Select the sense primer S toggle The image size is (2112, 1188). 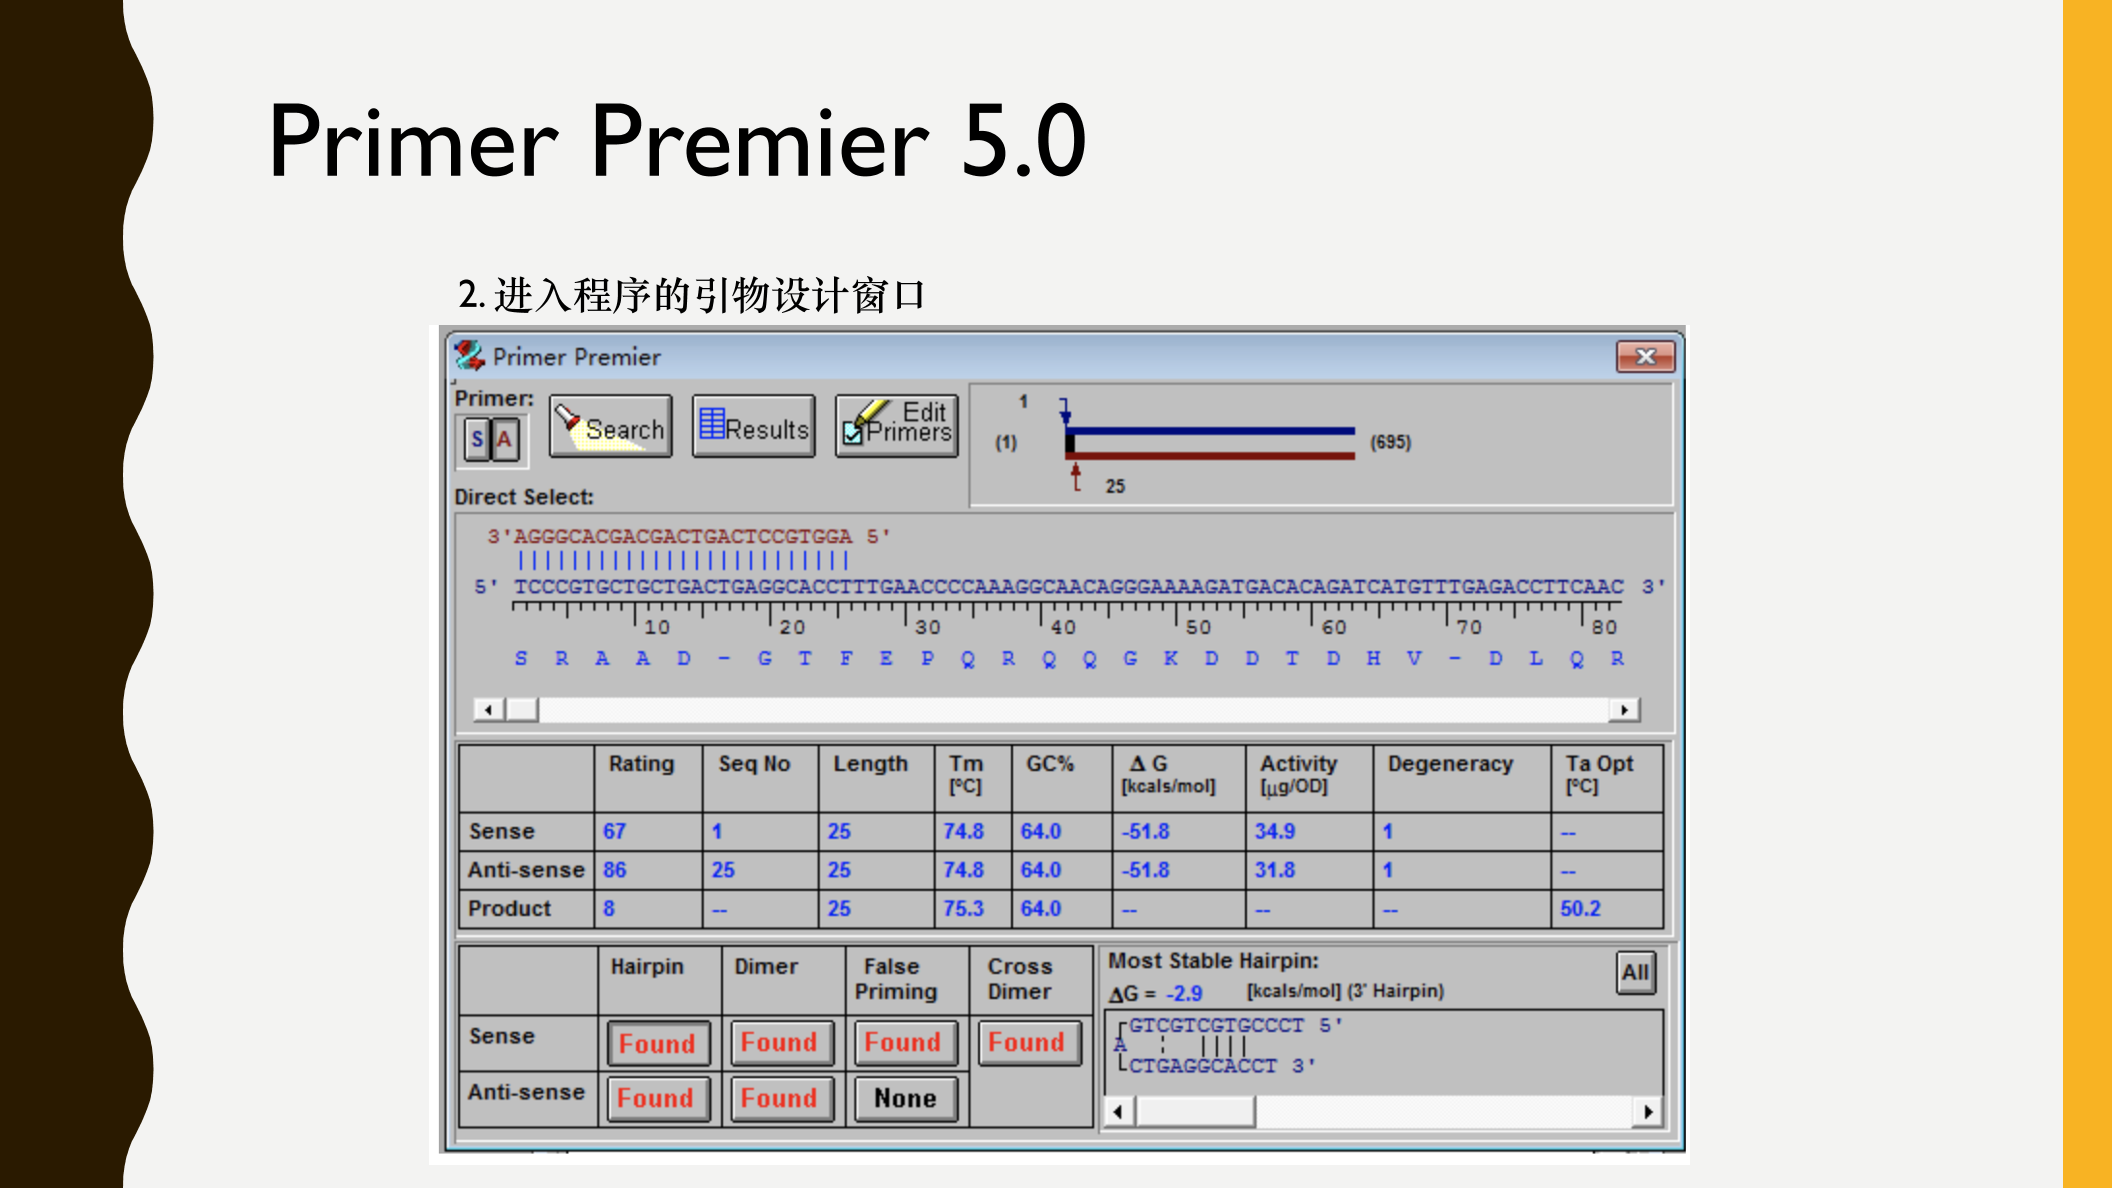coord(477,439)
